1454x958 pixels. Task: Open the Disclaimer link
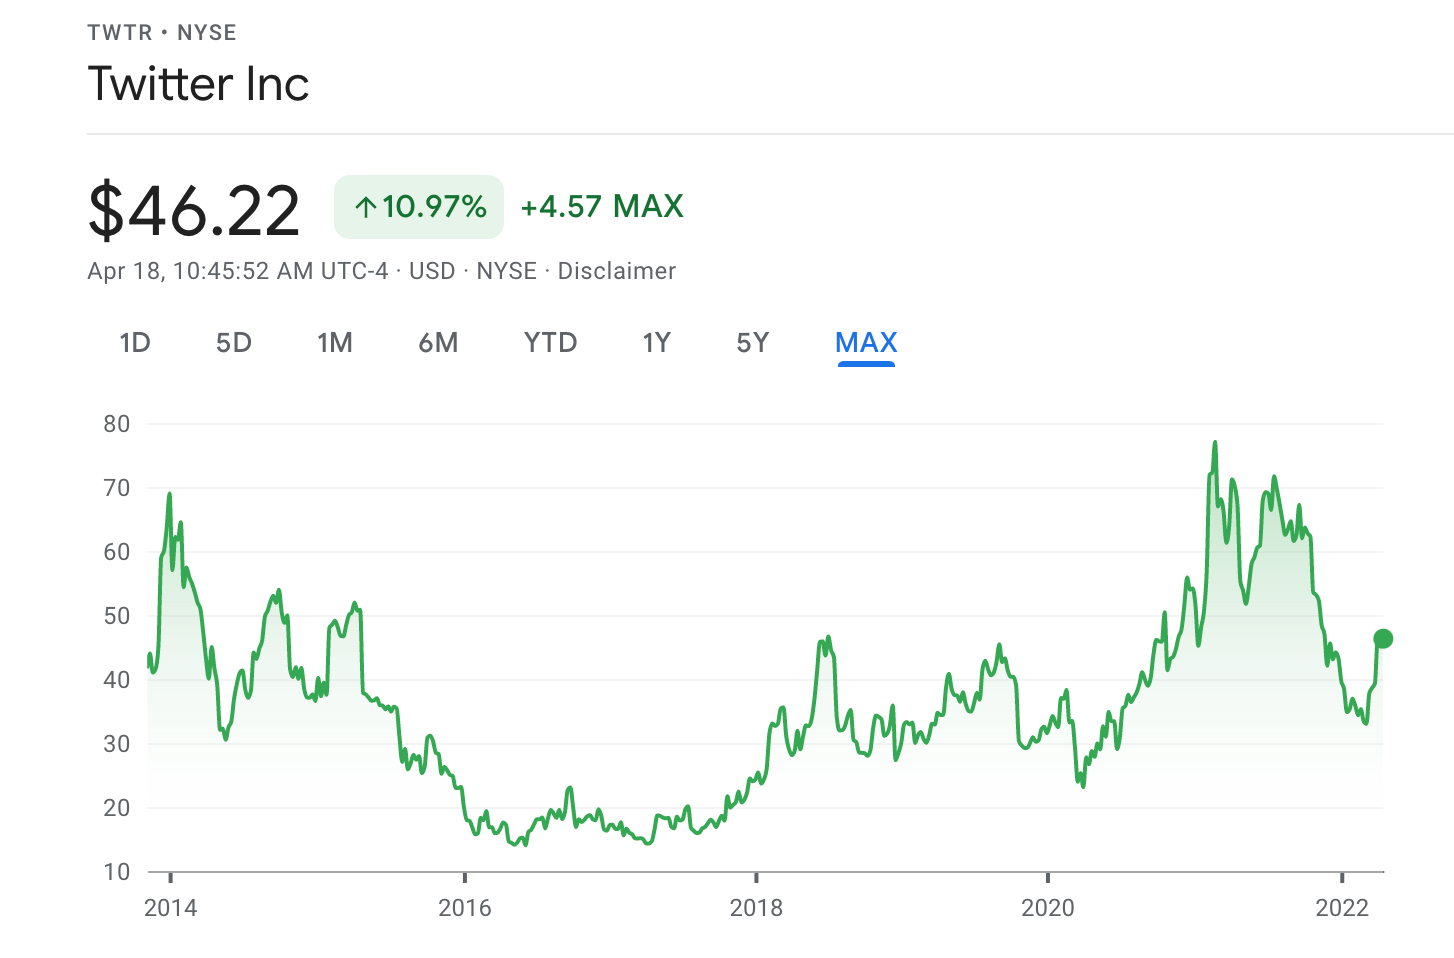(616, 271)
